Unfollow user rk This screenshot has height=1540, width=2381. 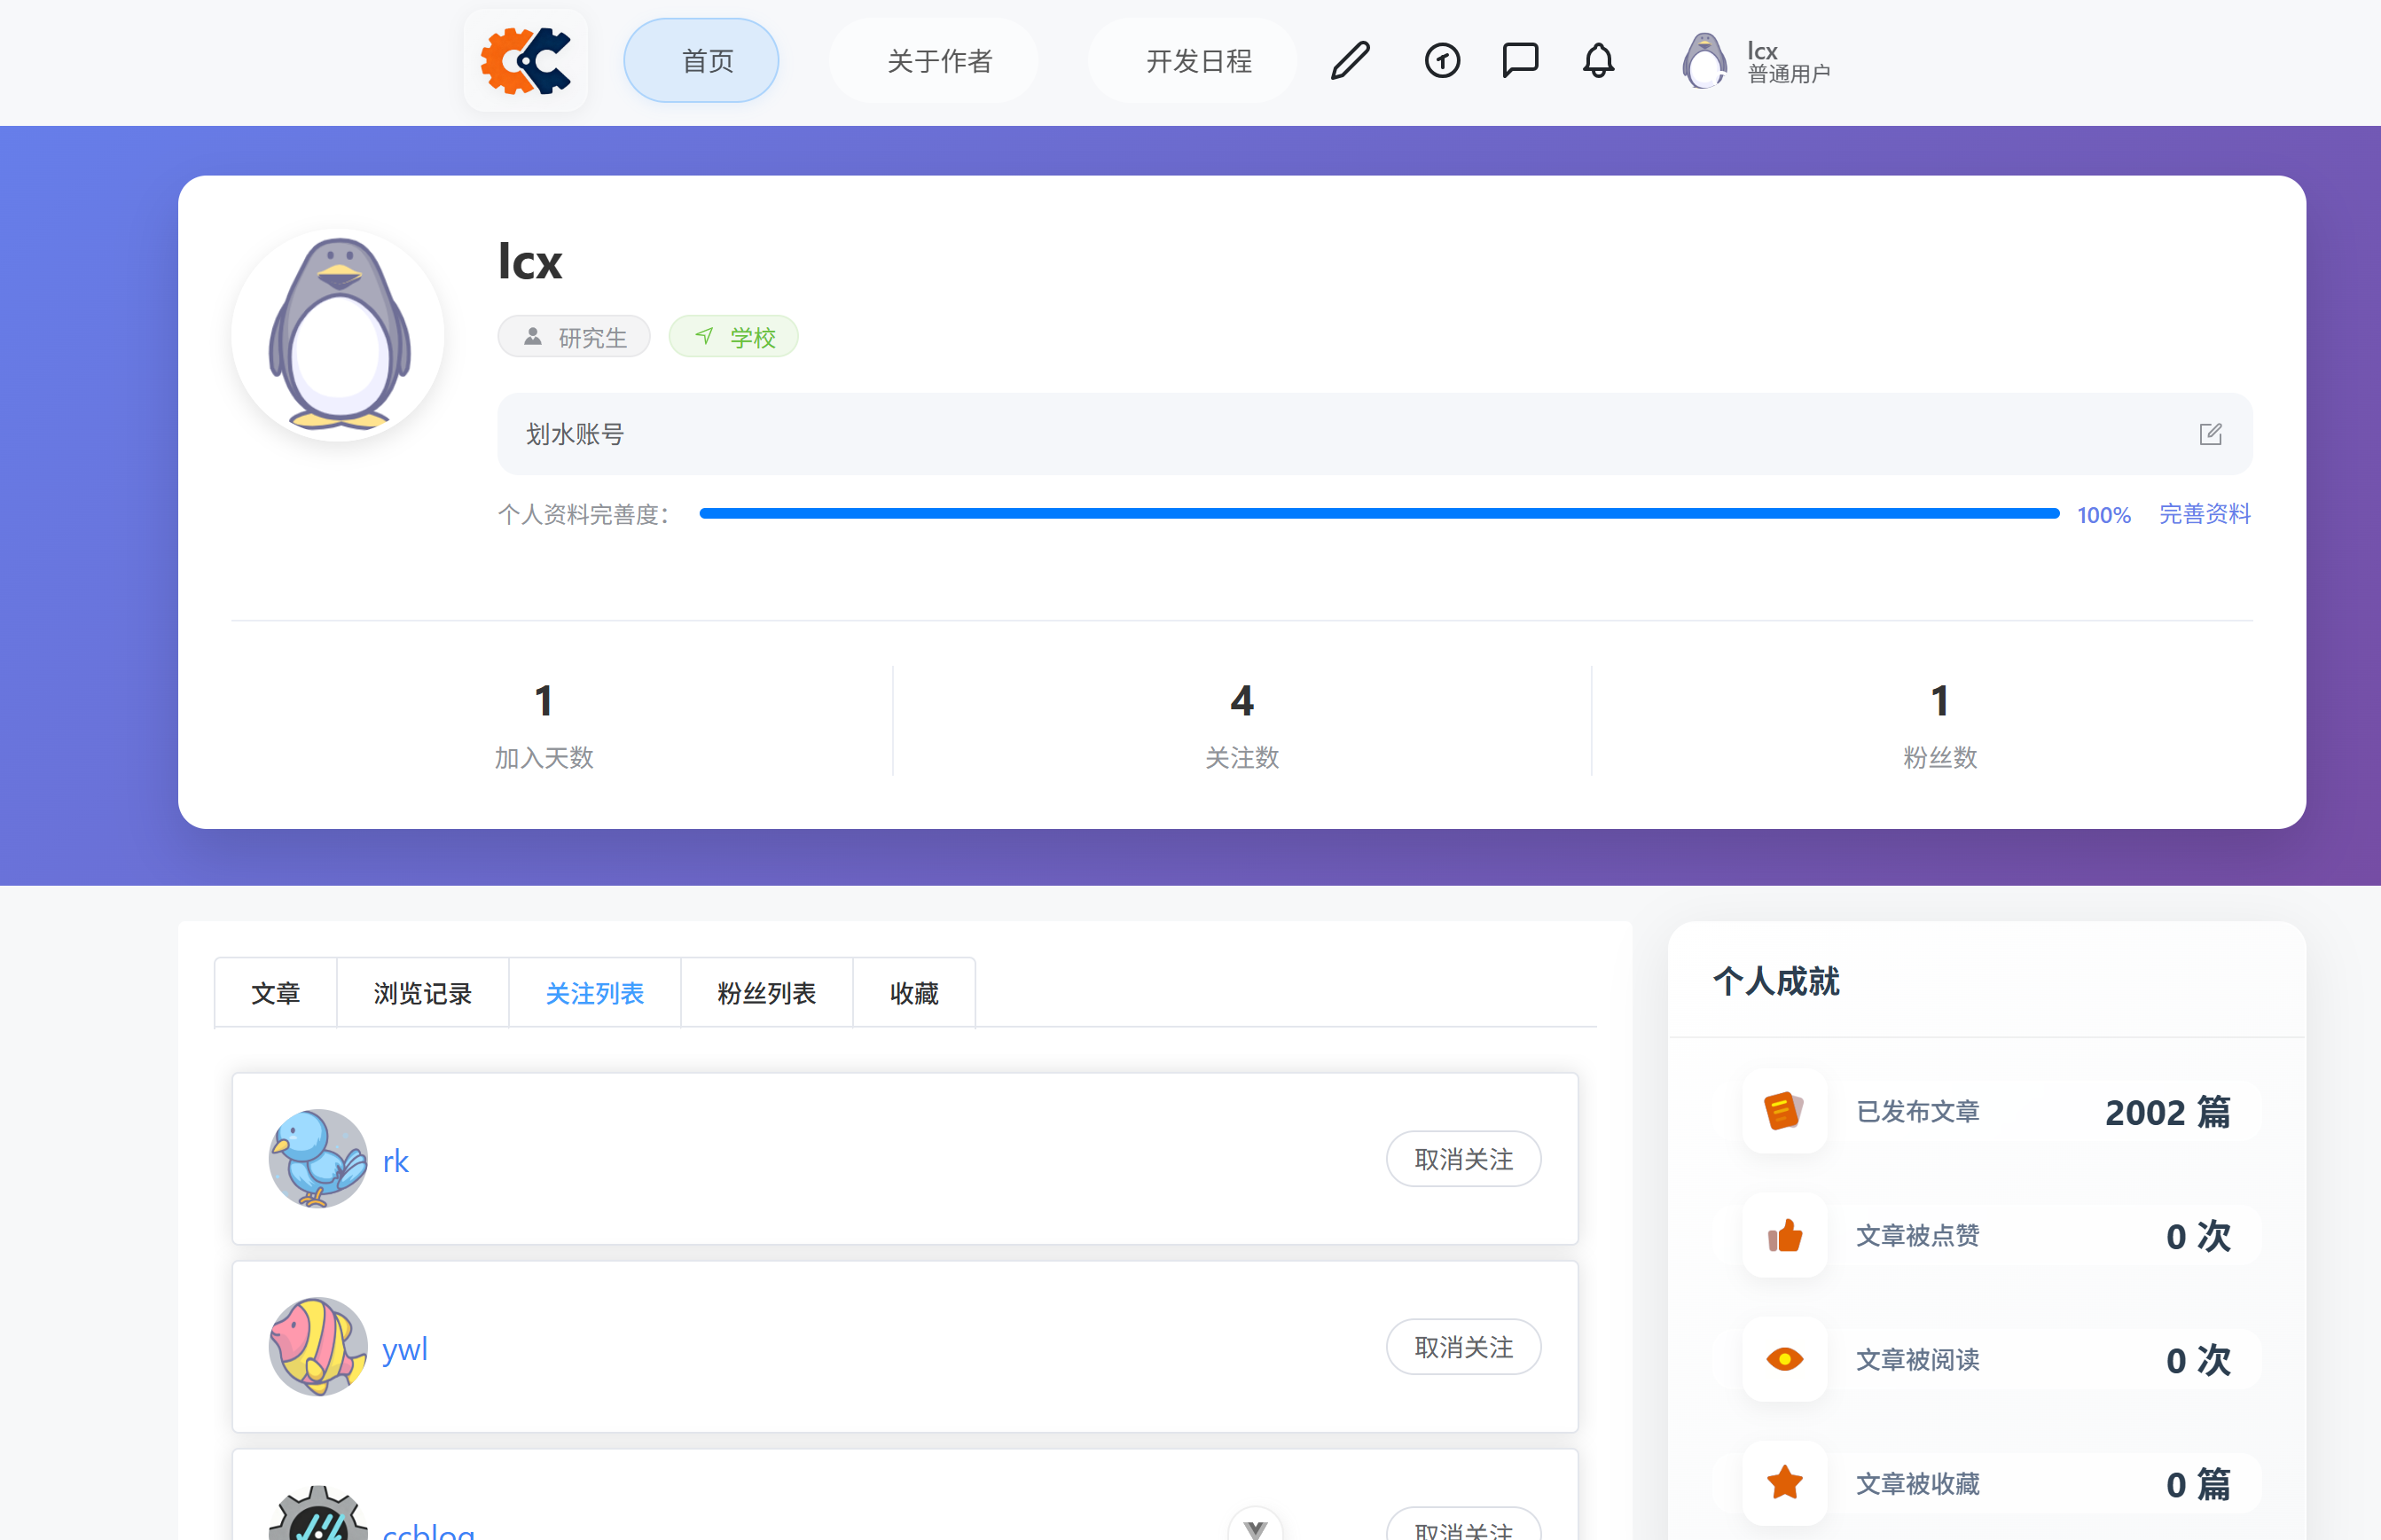[x=1463, y=1159]
